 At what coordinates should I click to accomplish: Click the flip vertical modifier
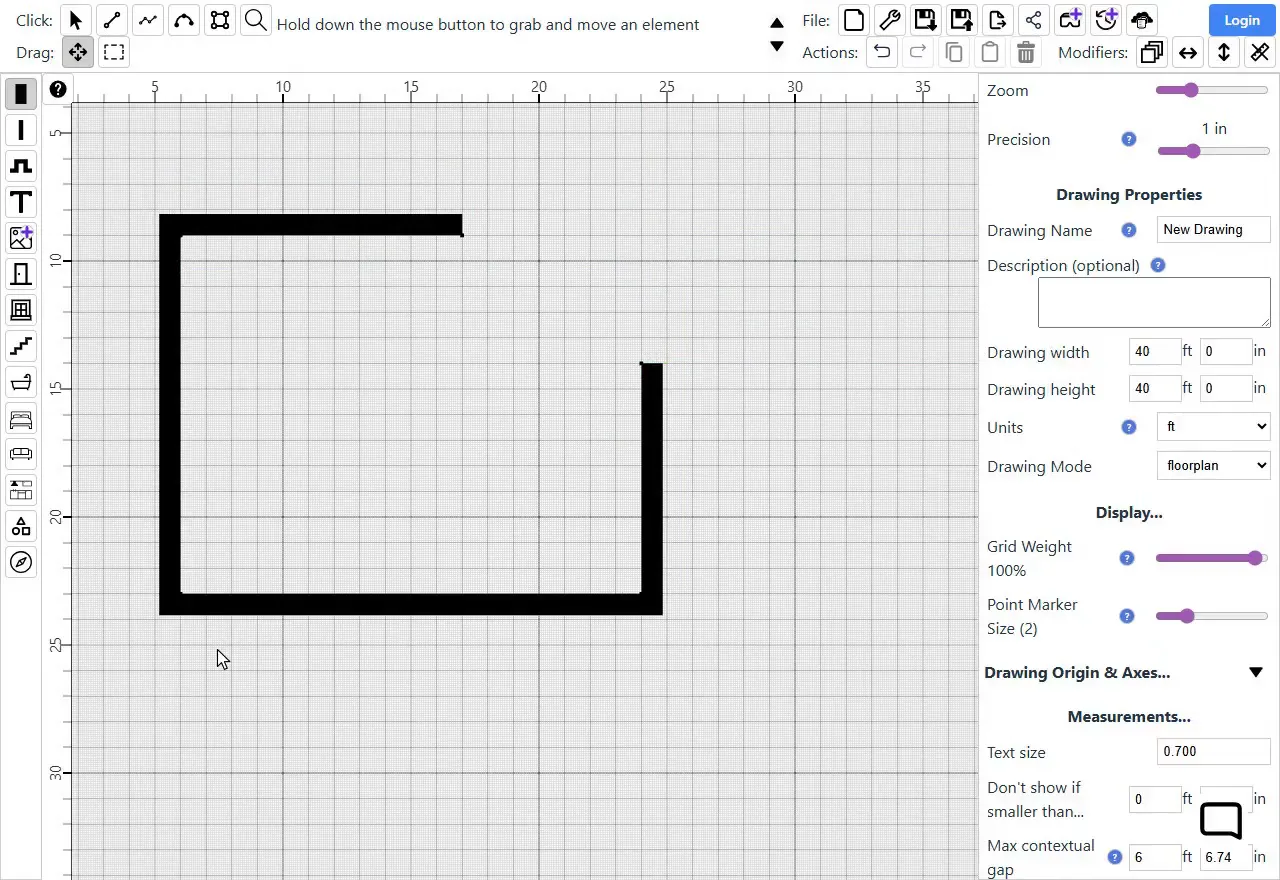coord(1224,52)
